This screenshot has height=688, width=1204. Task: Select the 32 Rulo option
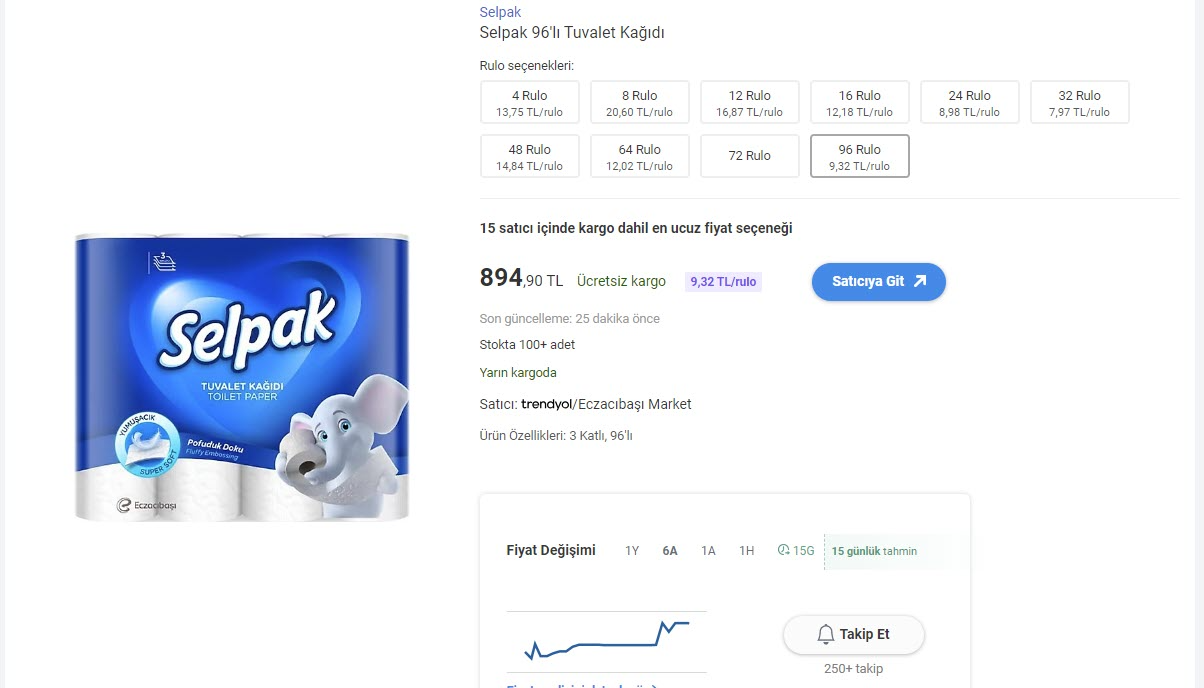point(1079,101)
